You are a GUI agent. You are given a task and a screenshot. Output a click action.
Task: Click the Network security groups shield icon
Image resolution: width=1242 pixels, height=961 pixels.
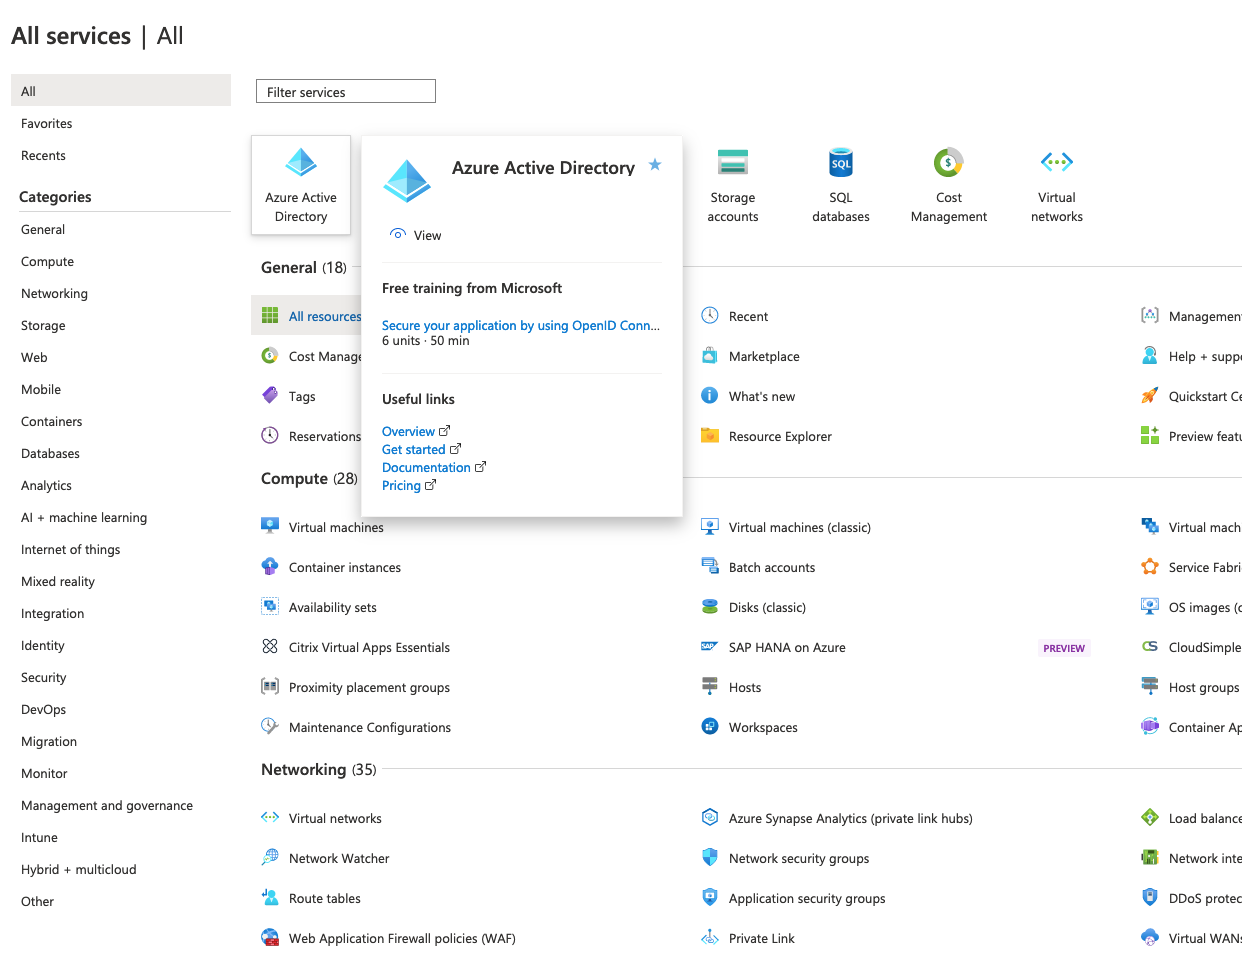pos(710,857)
